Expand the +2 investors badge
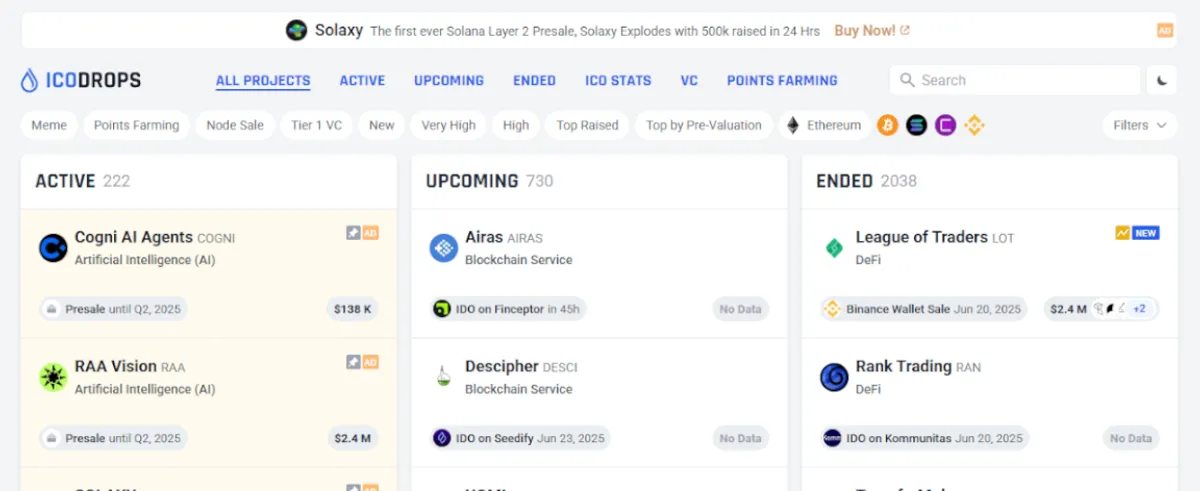1200x491 pixels. pyautogui.click(x=1138, y=309)
